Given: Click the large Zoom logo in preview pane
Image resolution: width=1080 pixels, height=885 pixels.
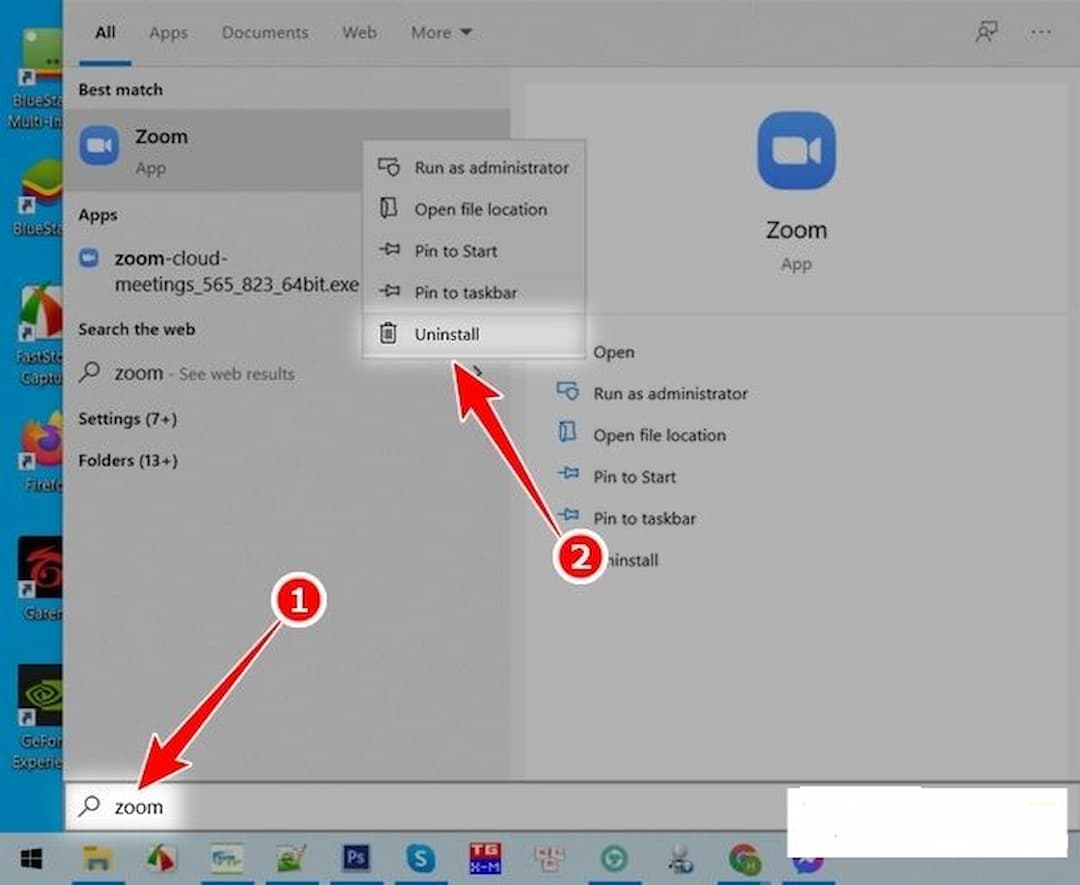Looking at the screenshot, I should click(796, 150).
